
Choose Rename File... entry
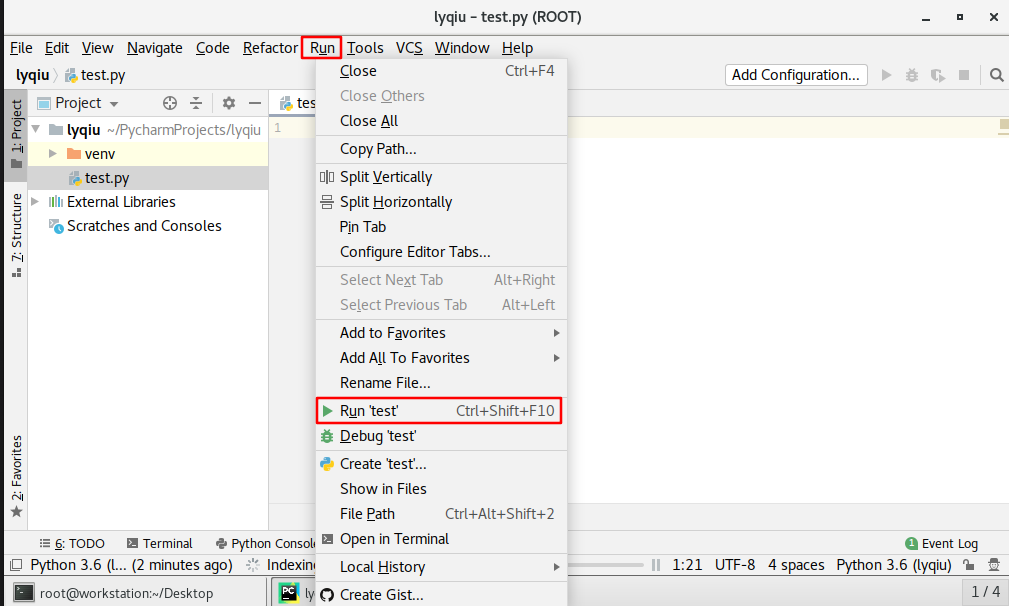(x=441, y=383)
